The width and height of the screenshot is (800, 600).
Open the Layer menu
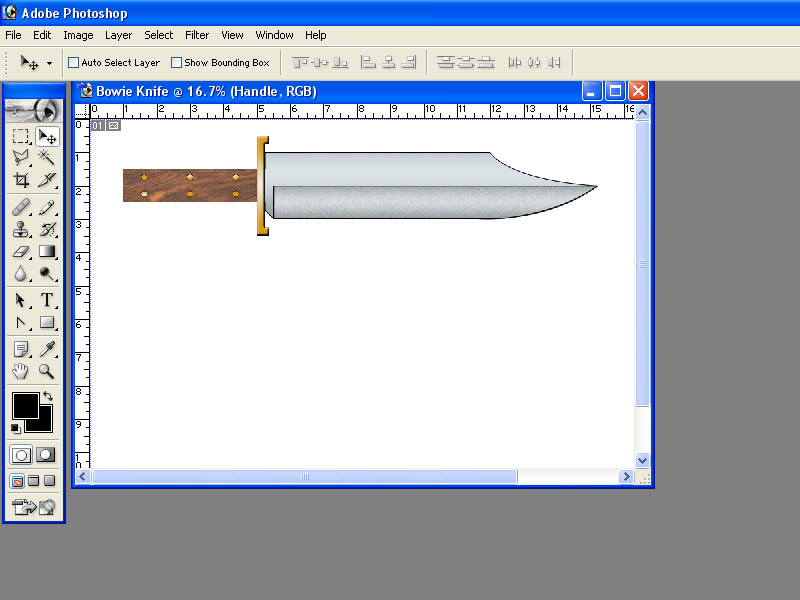(118, 35)
